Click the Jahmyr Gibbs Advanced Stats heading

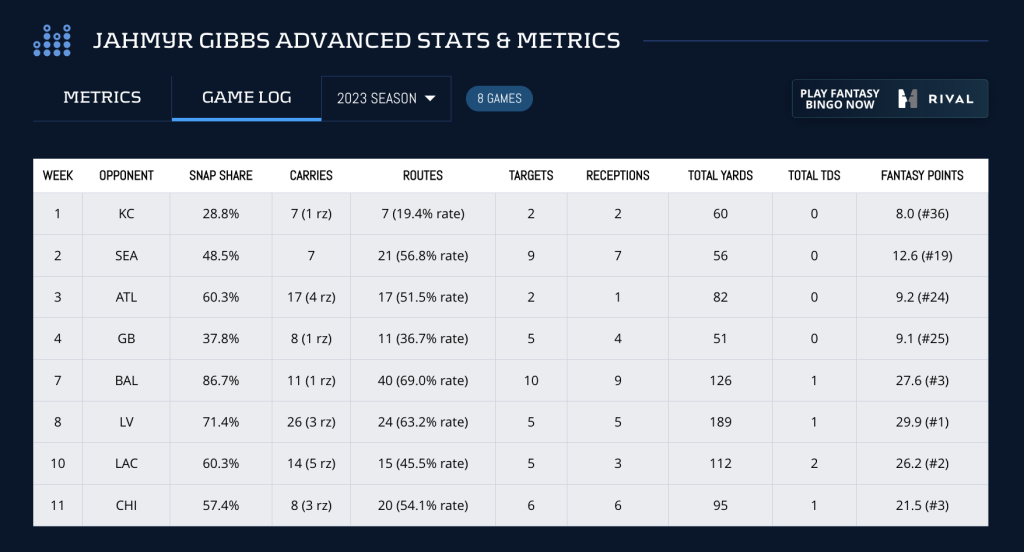[356, 41]
